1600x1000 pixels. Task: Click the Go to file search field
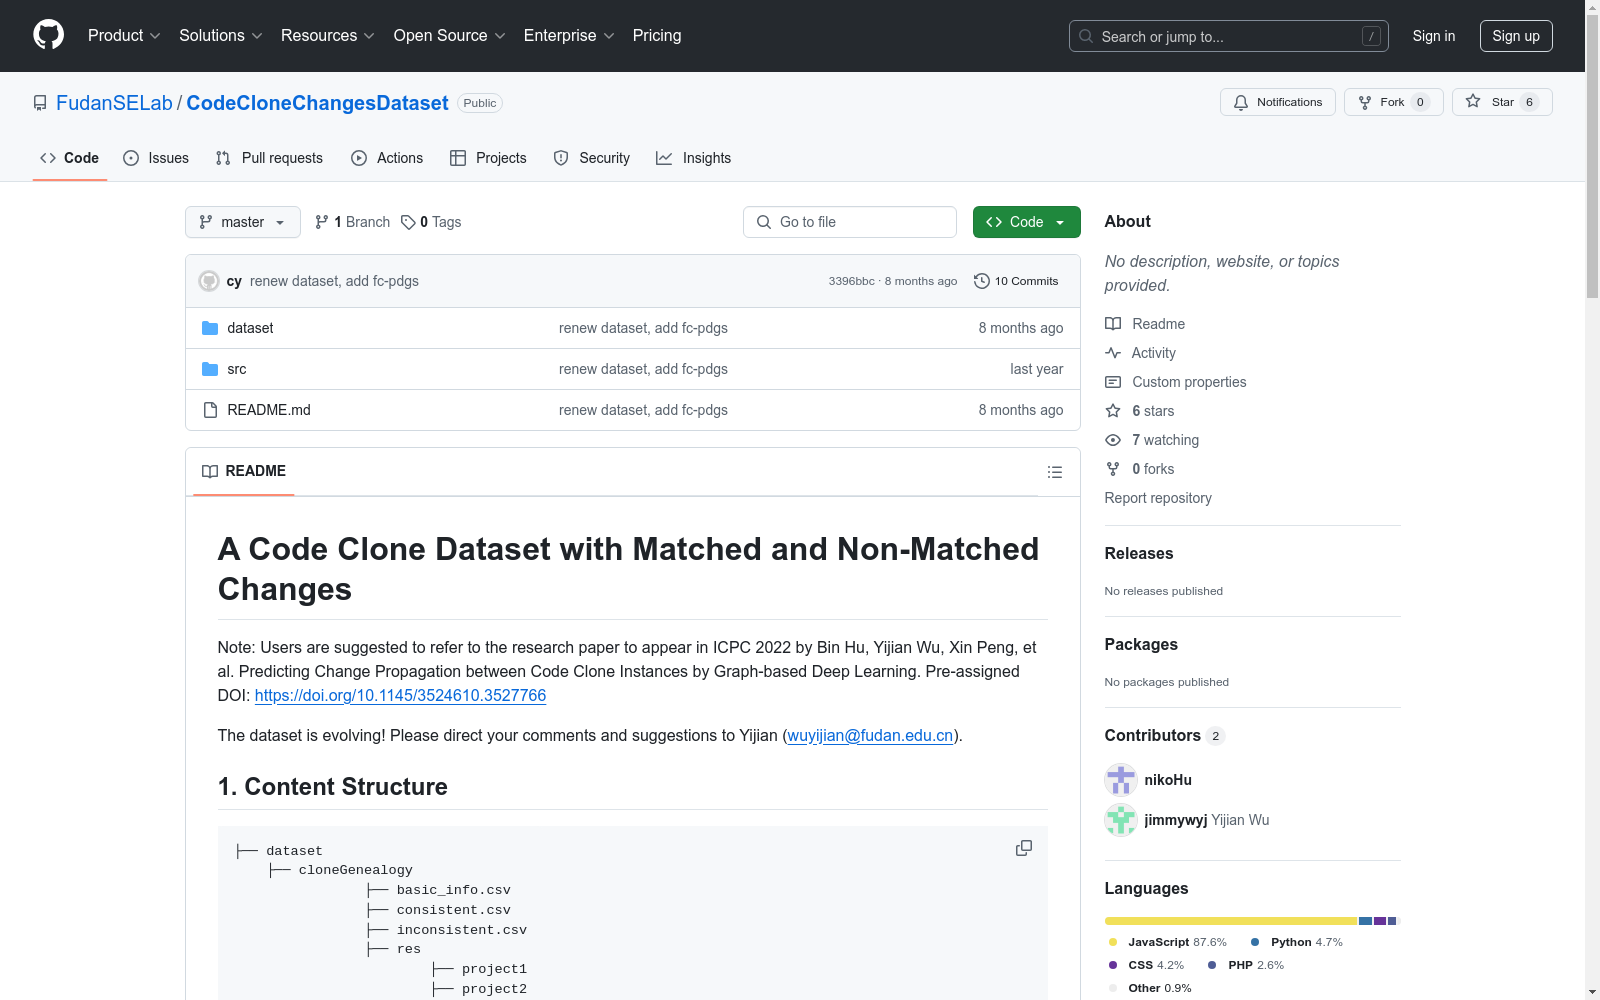850,222
